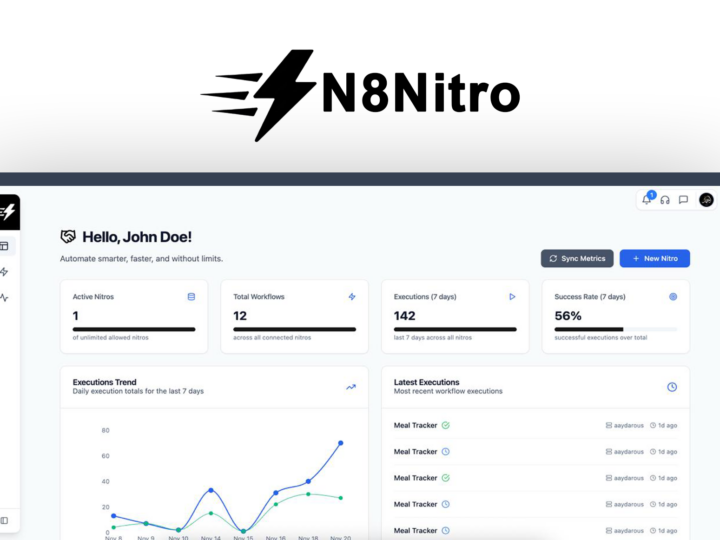The height and width of the screenshot is (540, 720).
Task: Open the dashboard layout sidebar icon
Action: point(4,246)
